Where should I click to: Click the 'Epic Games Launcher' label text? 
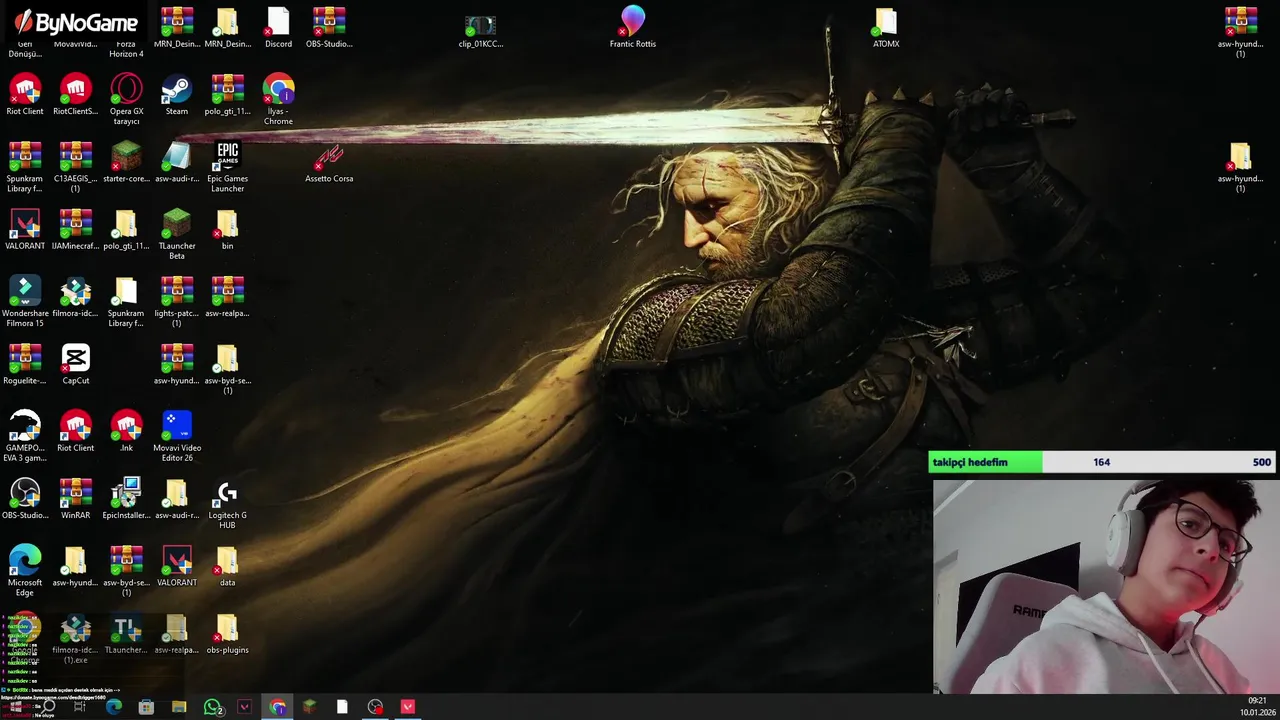[x=227, y=183]
